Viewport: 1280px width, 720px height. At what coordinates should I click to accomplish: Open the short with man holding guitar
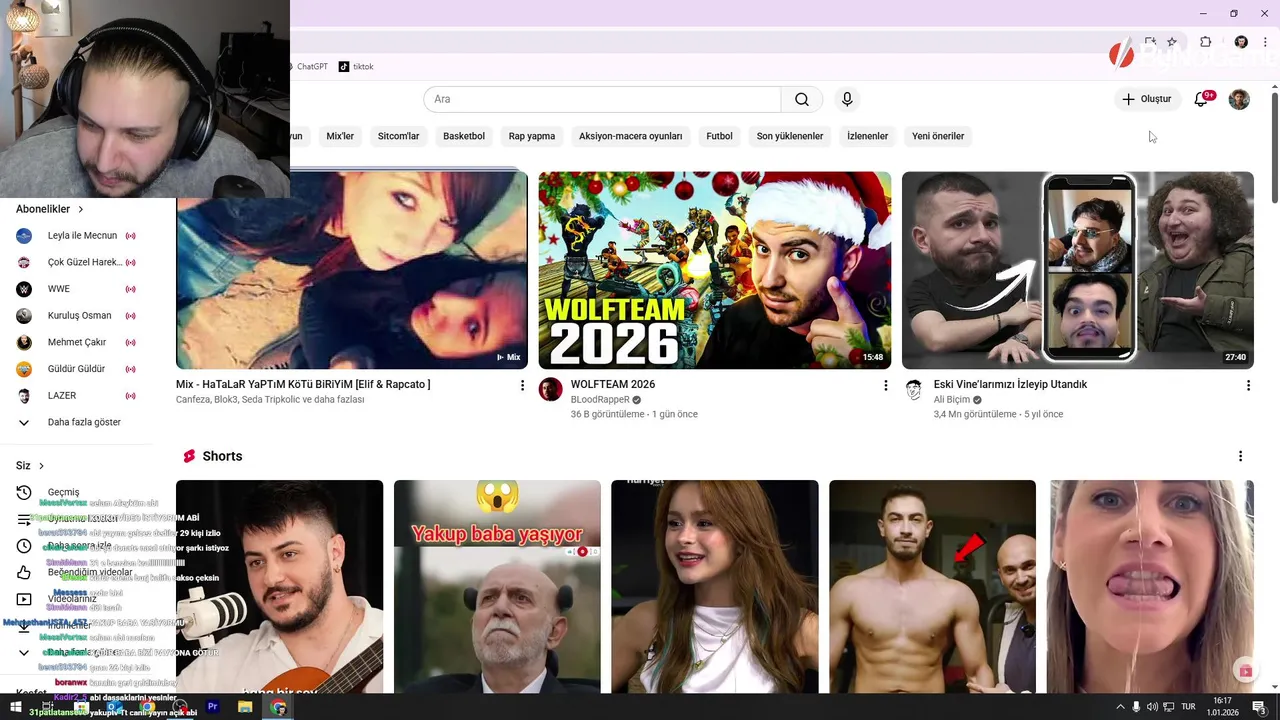(x=279, y=587)
